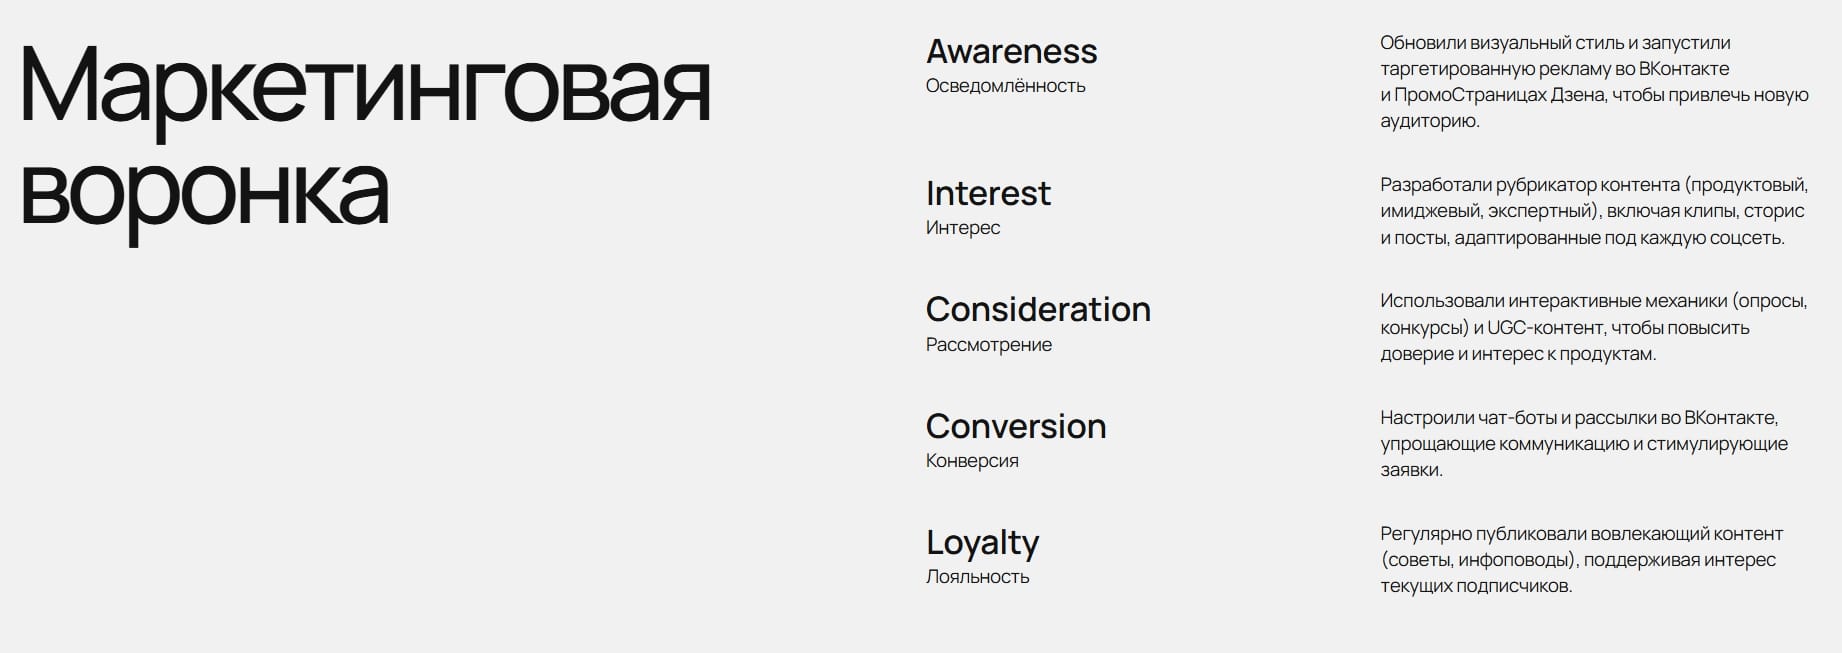Click the paragraph starting "Использовали интерактивные механики"

tap(1593, 327)
